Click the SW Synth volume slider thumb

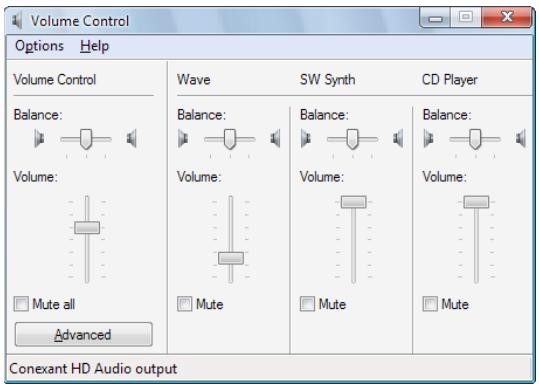[353, 202]
